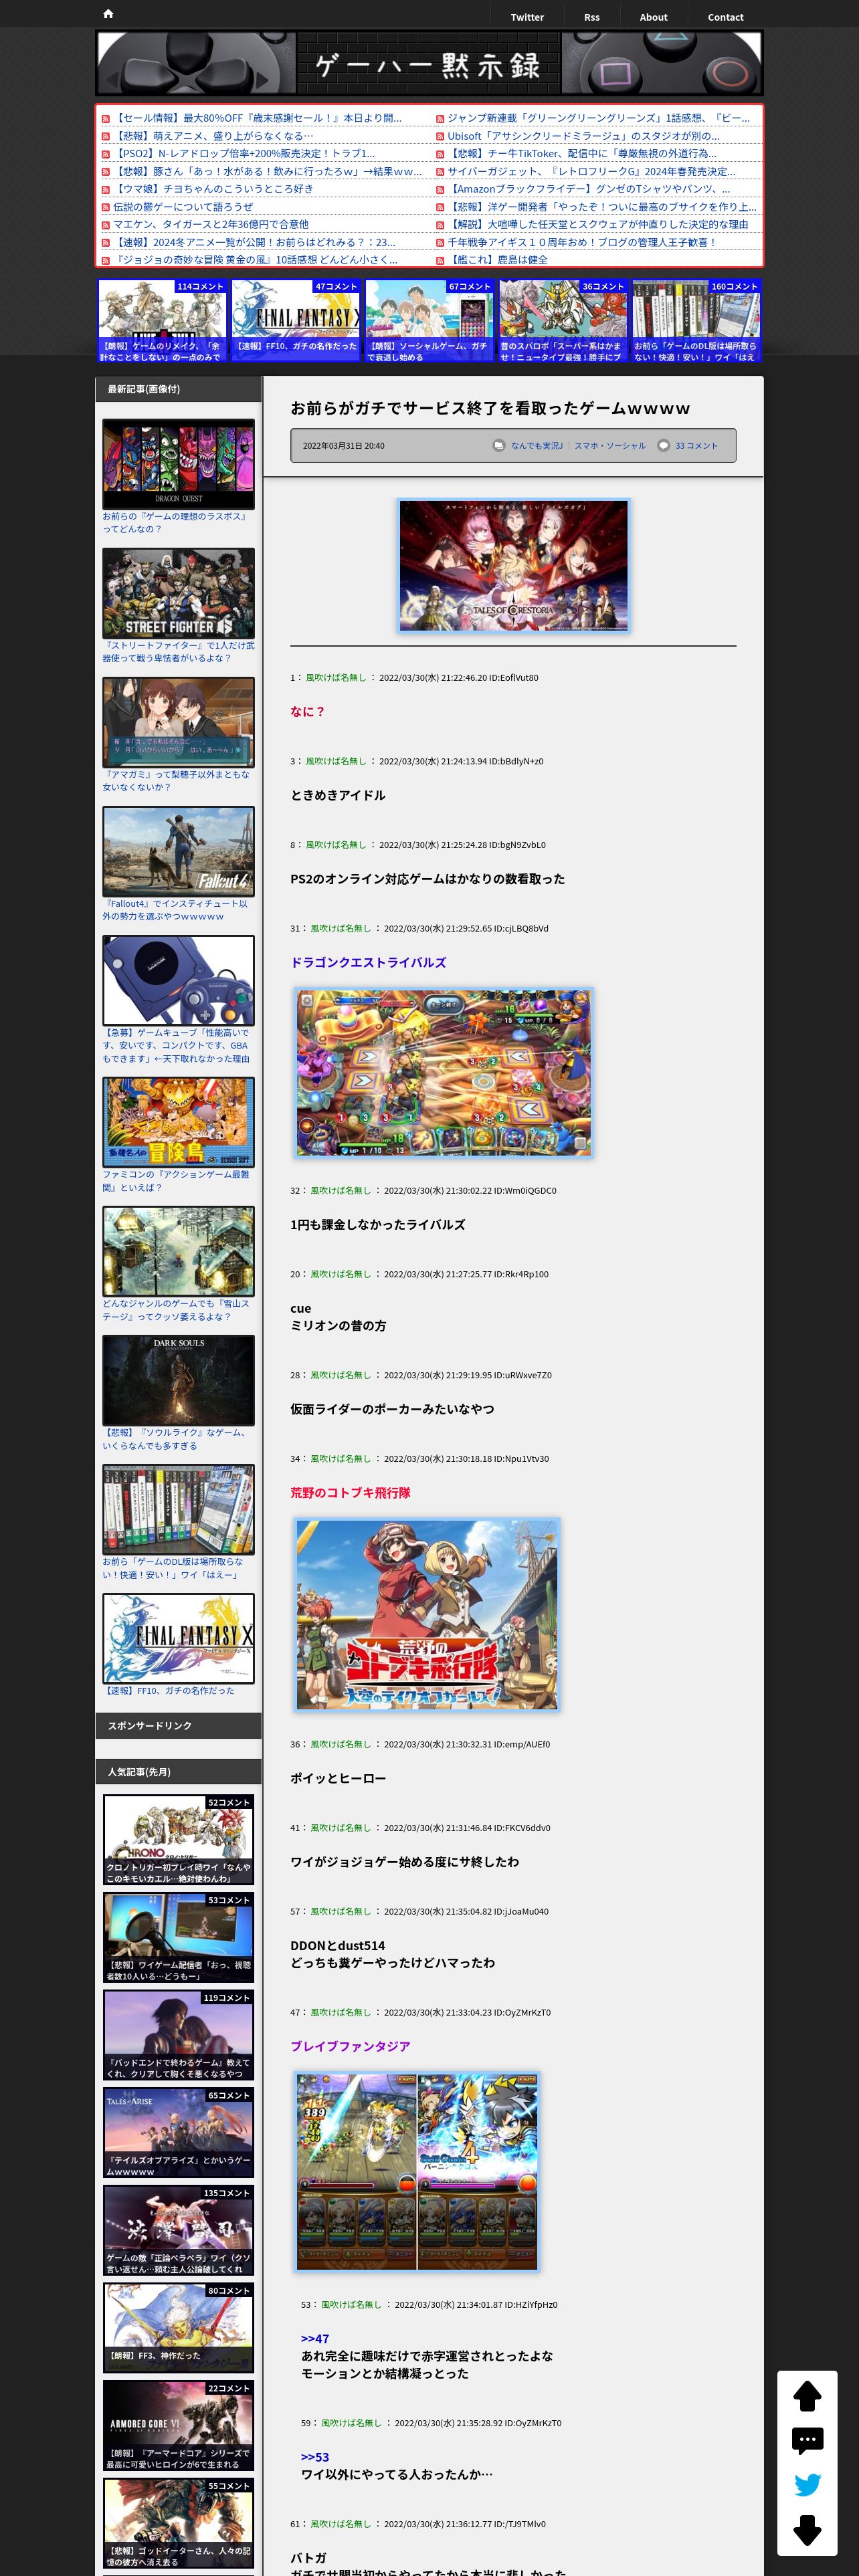This screenshot has height=2576, width=859.
Task: Open headline 【ウマ娘】チヨちゃんのこういうところ好き
Action: (x=214, y=189)
